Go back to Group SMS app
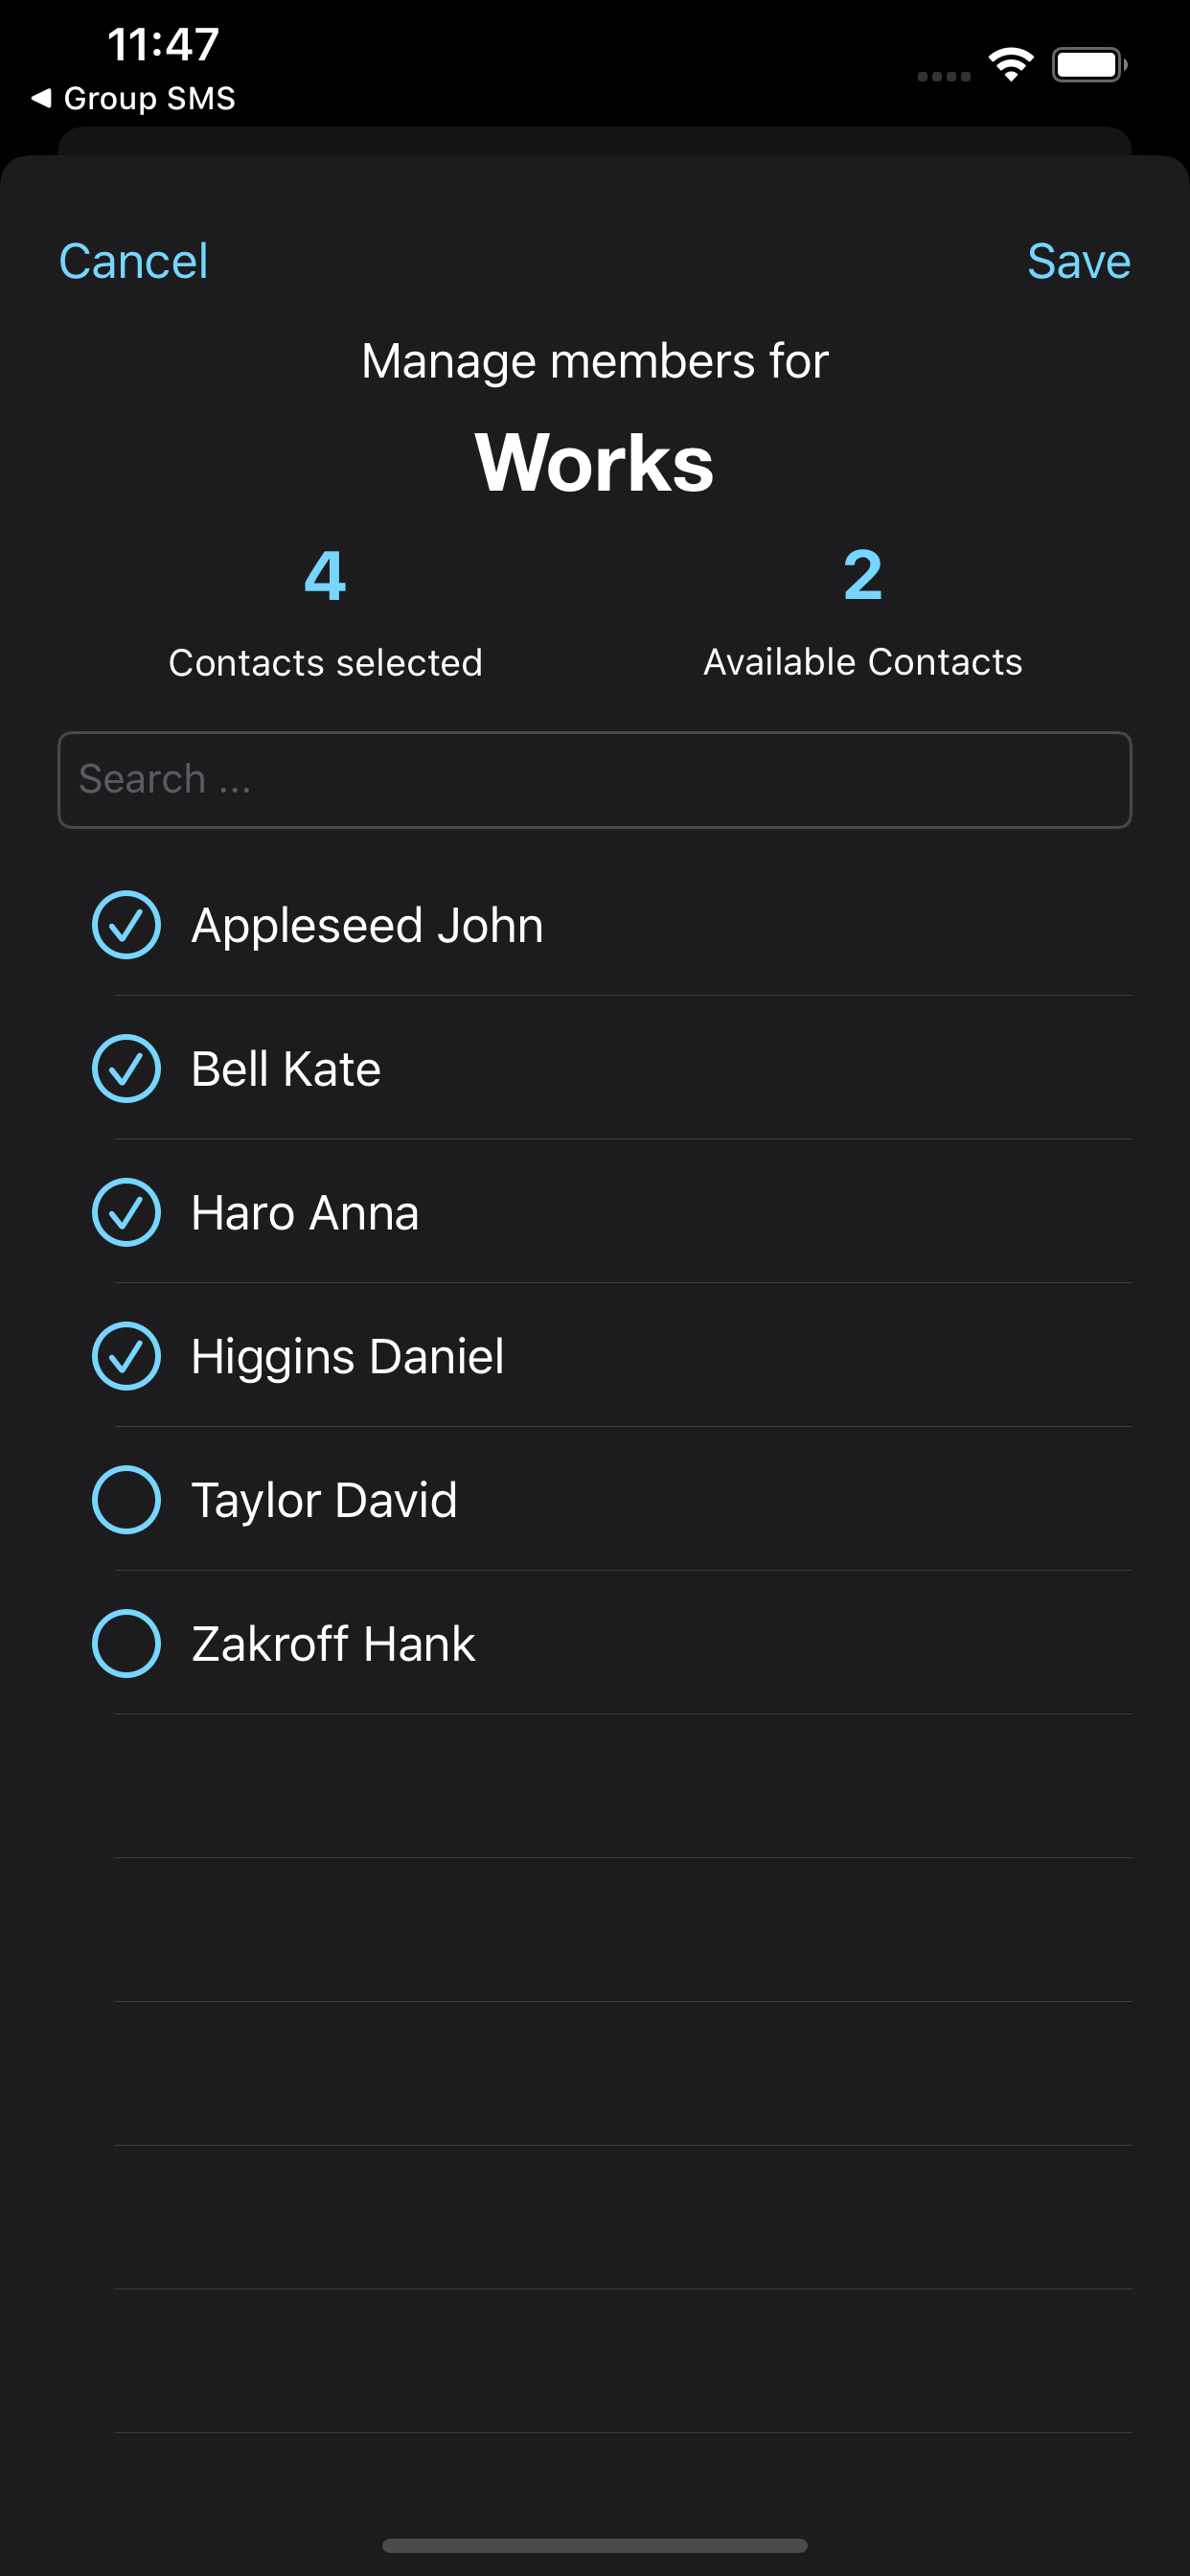Image resolution: width=1190 pixels, height=2576 pixels. point(149,98)
